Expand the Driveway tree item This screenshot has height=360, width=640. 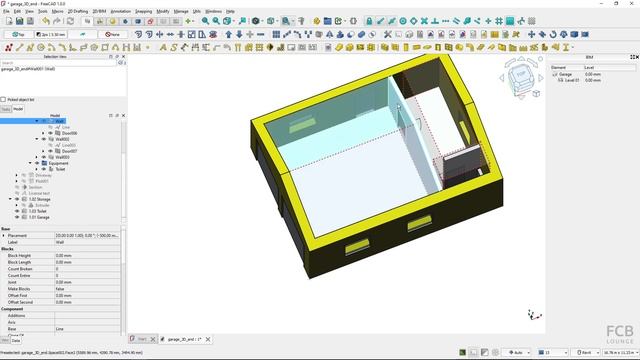[x=17, y=175]
